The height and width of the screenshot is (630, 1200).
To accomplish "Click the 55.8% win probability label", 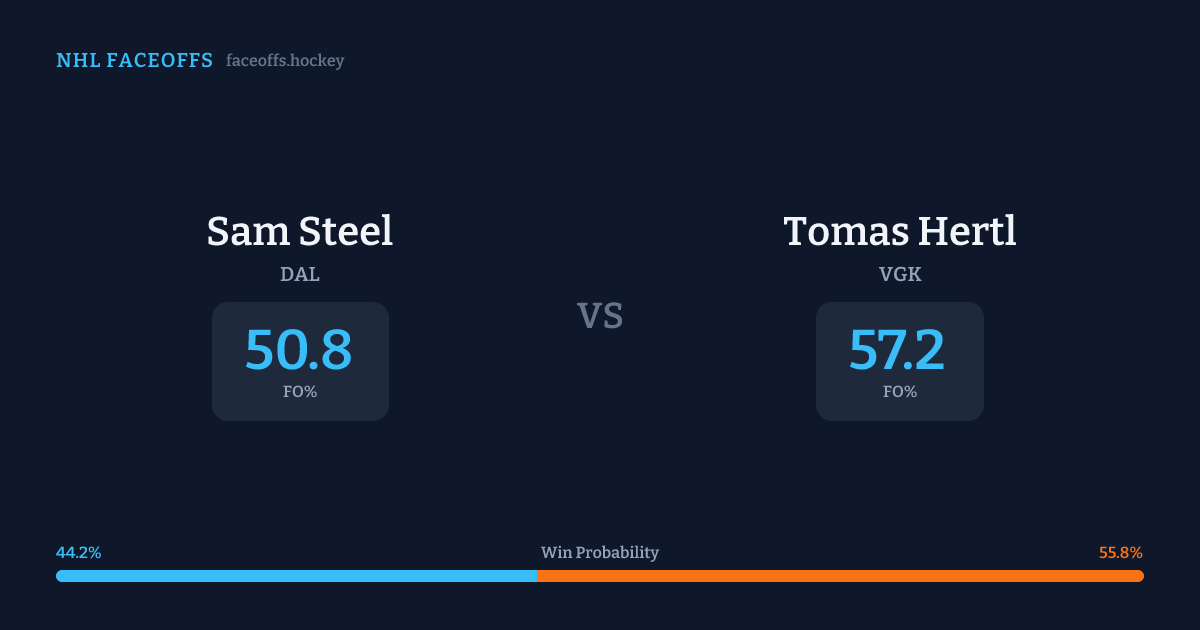I will click(1120, 553).
